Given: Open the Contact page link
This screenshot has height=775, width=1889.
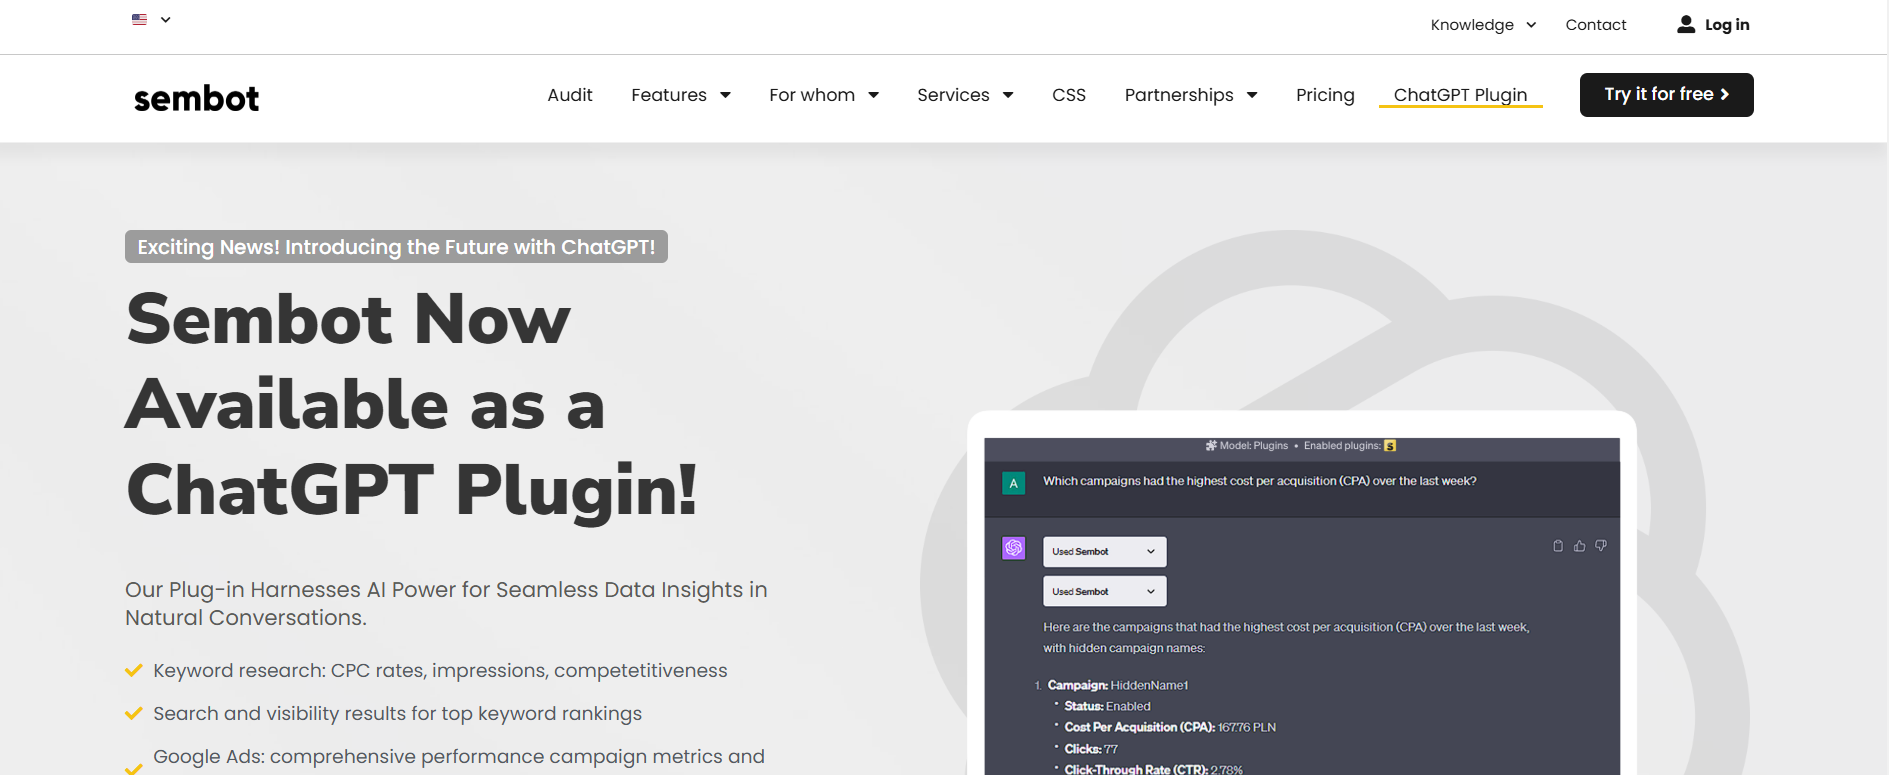Looking at the screenshot, I should [1596, 25].
